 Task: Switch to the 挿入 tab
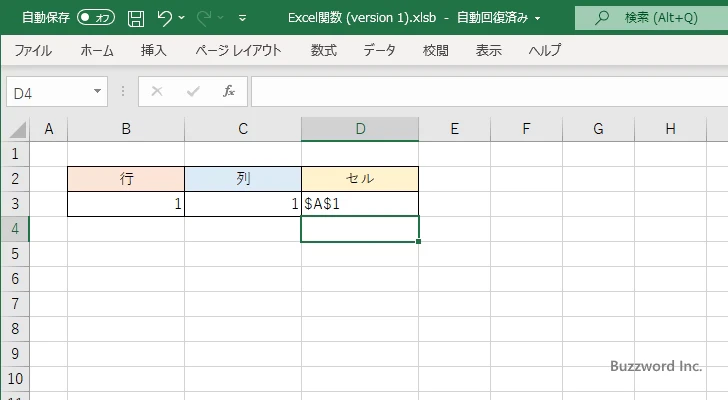[x=154, y=50]
